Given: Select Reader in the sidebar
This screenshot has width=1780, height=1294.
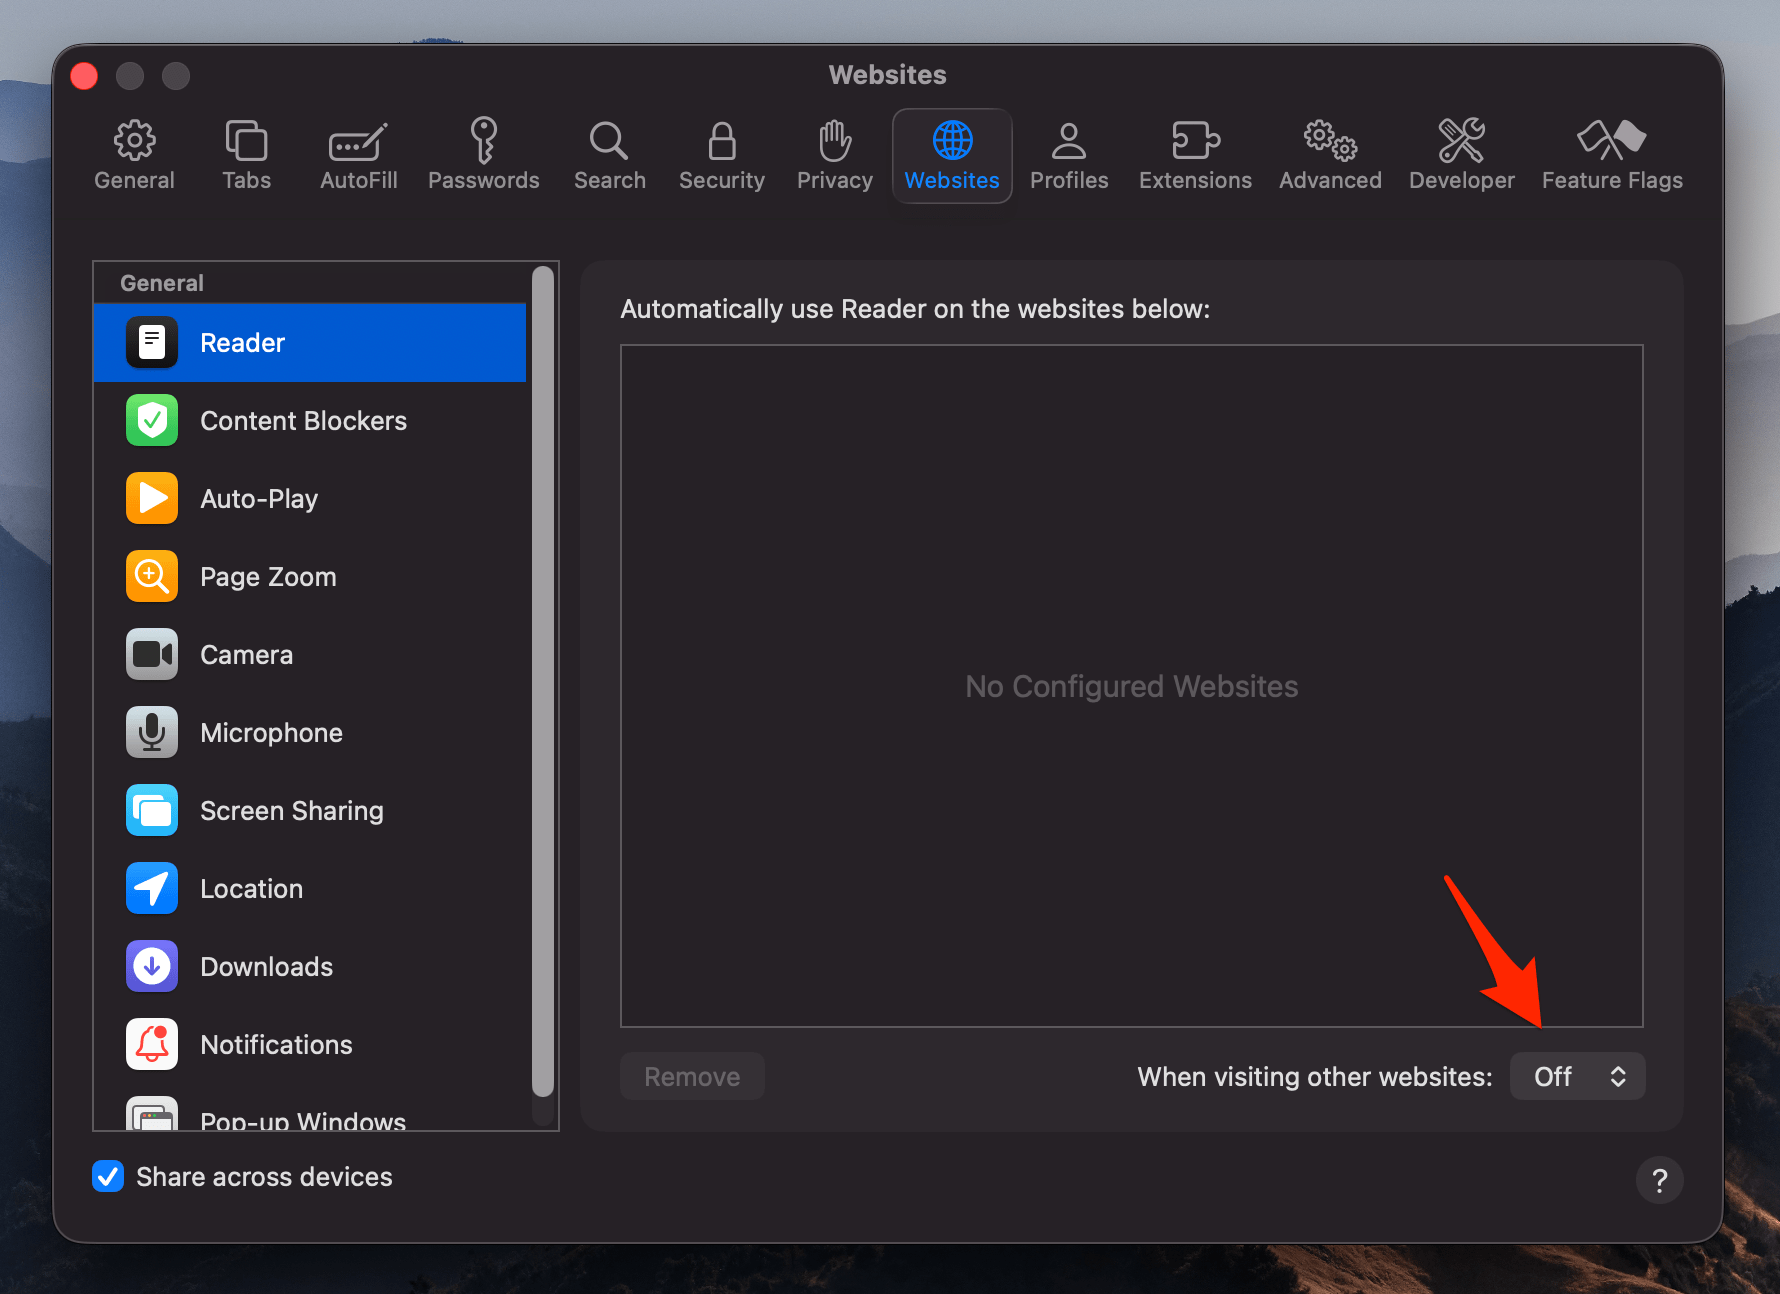Looking at the screenshot, I should (310, 343).
